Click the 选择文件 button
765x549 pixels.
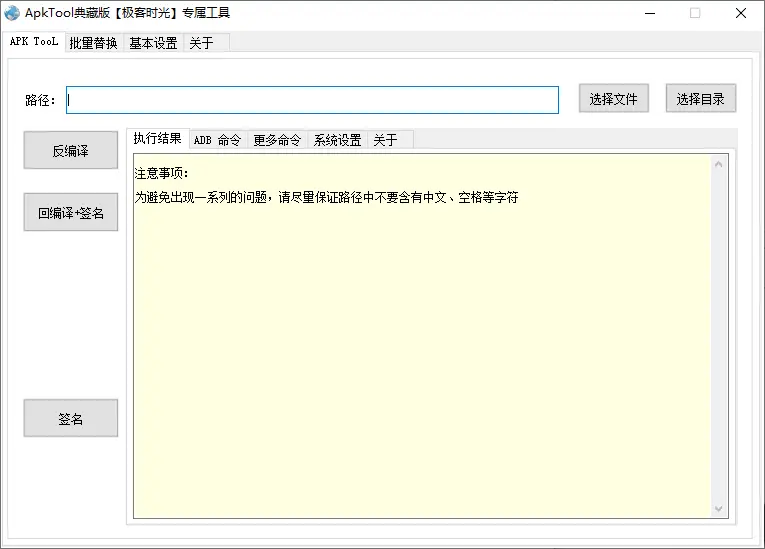coord(614,99)
